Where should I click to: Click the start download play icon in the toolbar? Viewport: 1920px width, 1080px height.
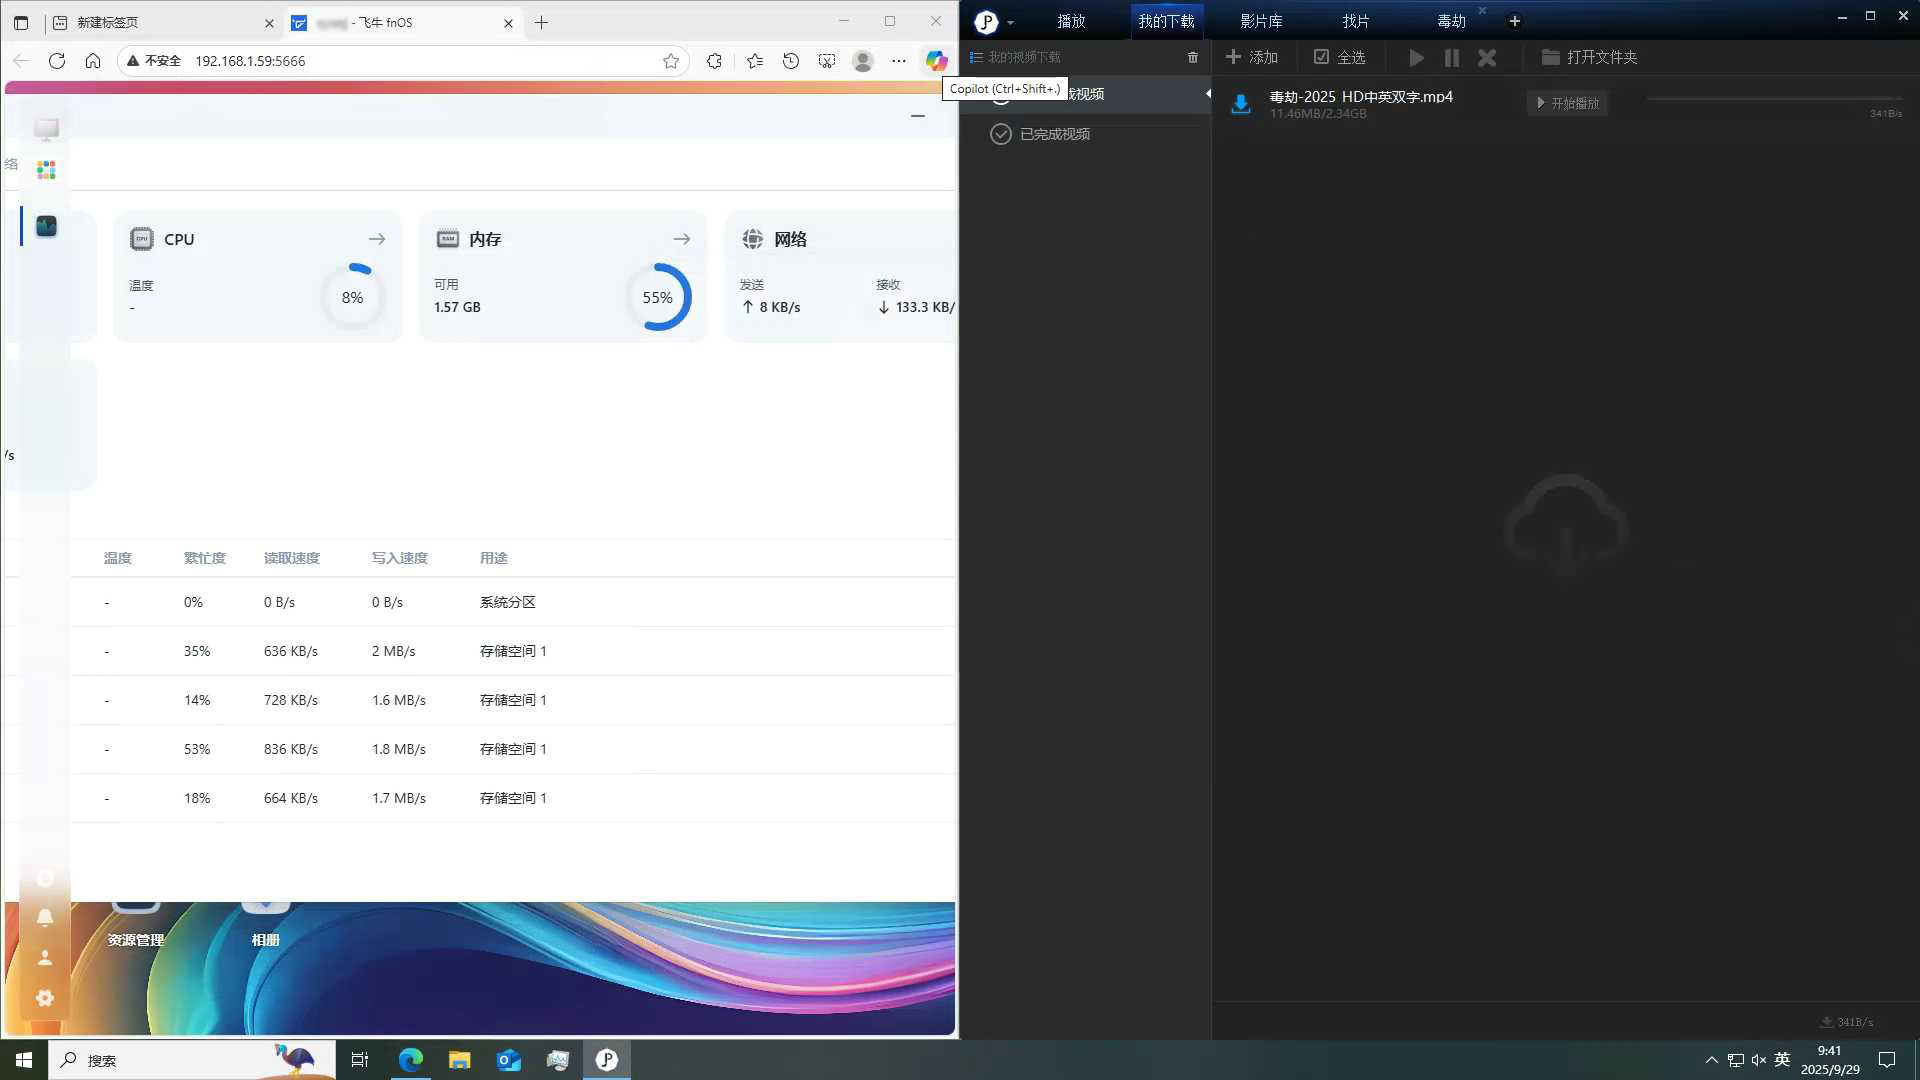pos(1416,58)
